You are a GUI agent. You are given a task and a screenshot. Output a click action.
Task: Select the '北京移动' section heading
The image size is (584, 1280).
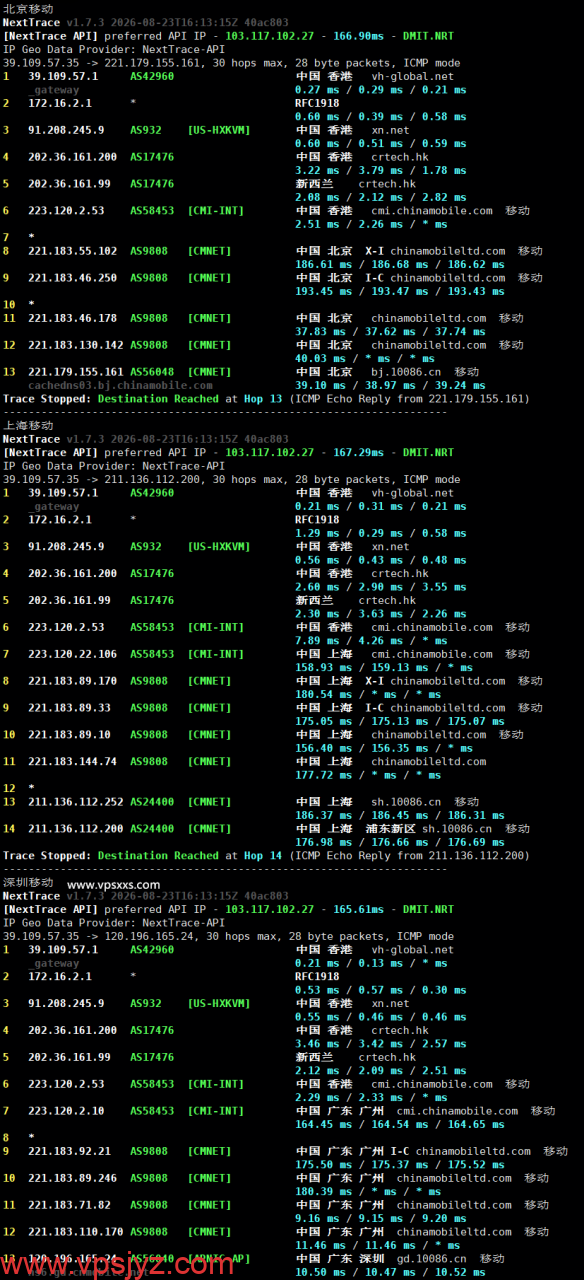(28, 8)
